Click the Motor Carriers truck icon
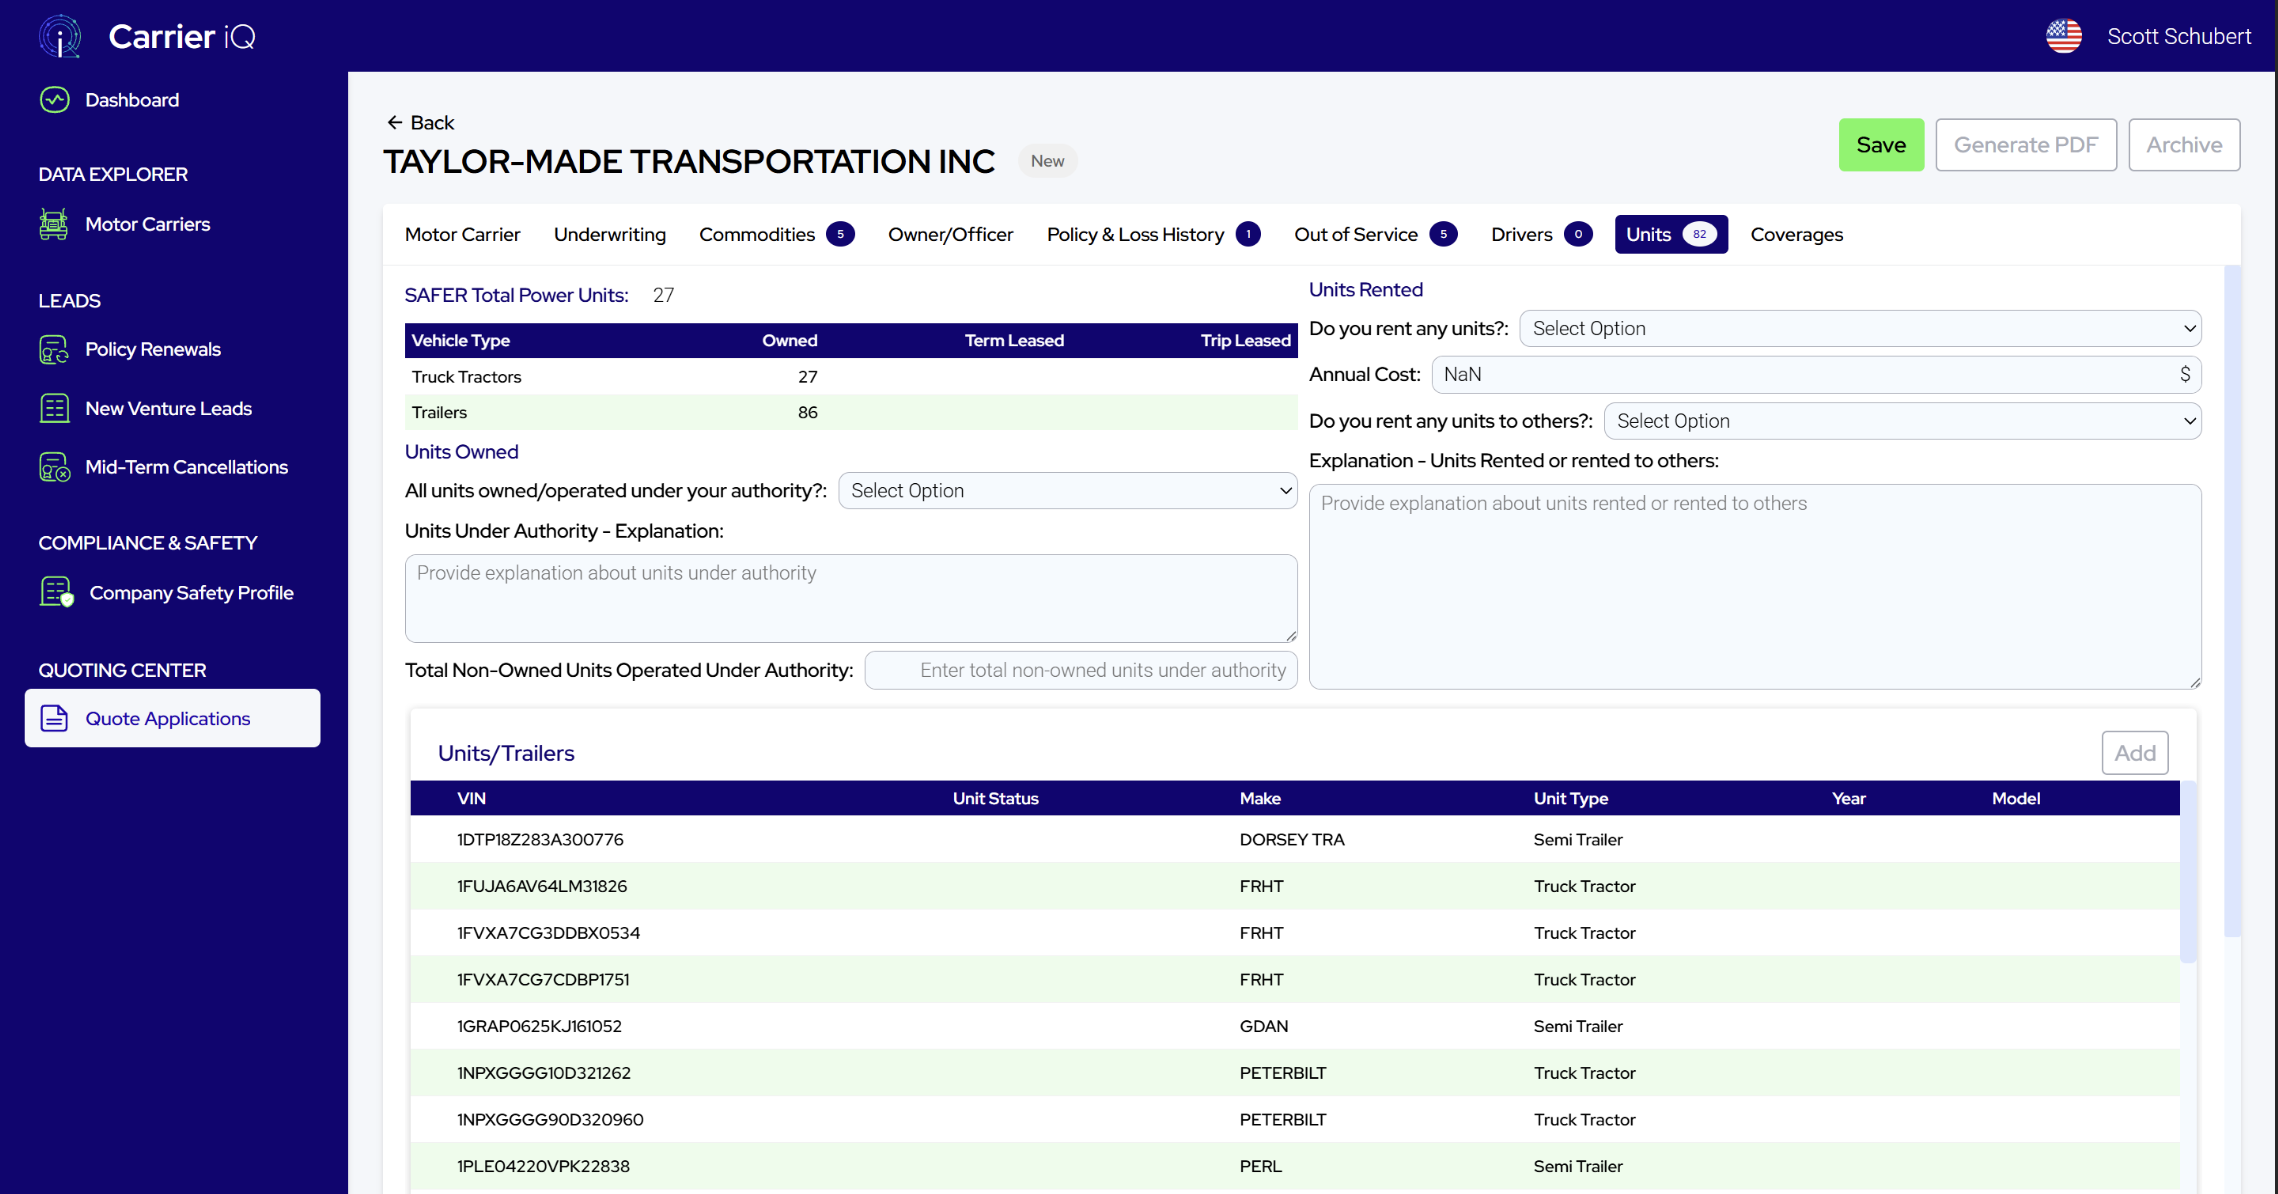Viewport: 2278px width, 1194px height. 54,224
